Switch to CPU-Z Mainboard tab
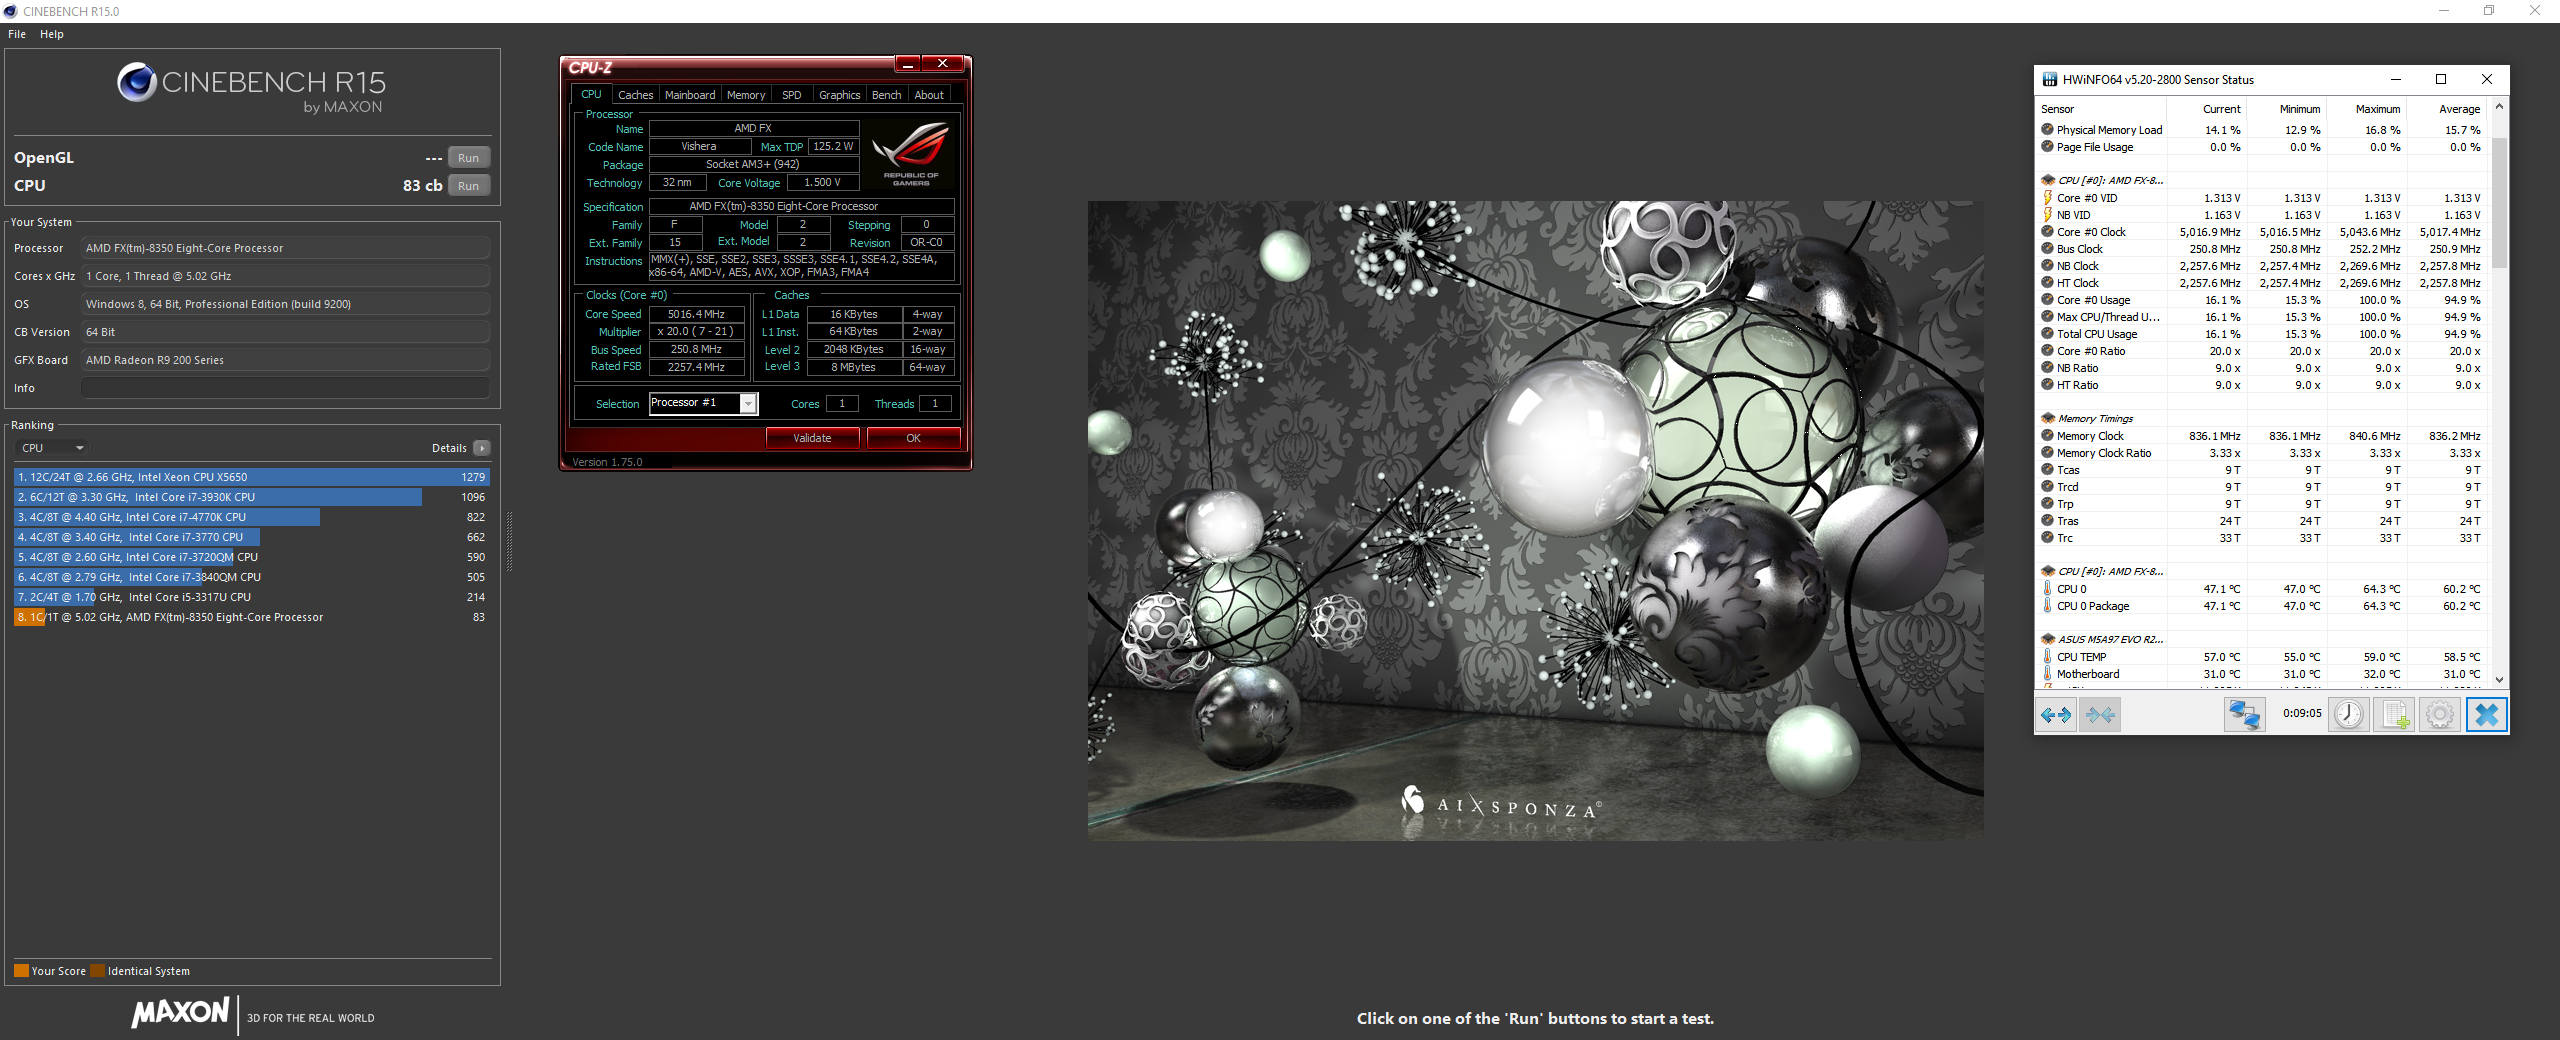The image size is (2560, 1040). tap(690, 95)
